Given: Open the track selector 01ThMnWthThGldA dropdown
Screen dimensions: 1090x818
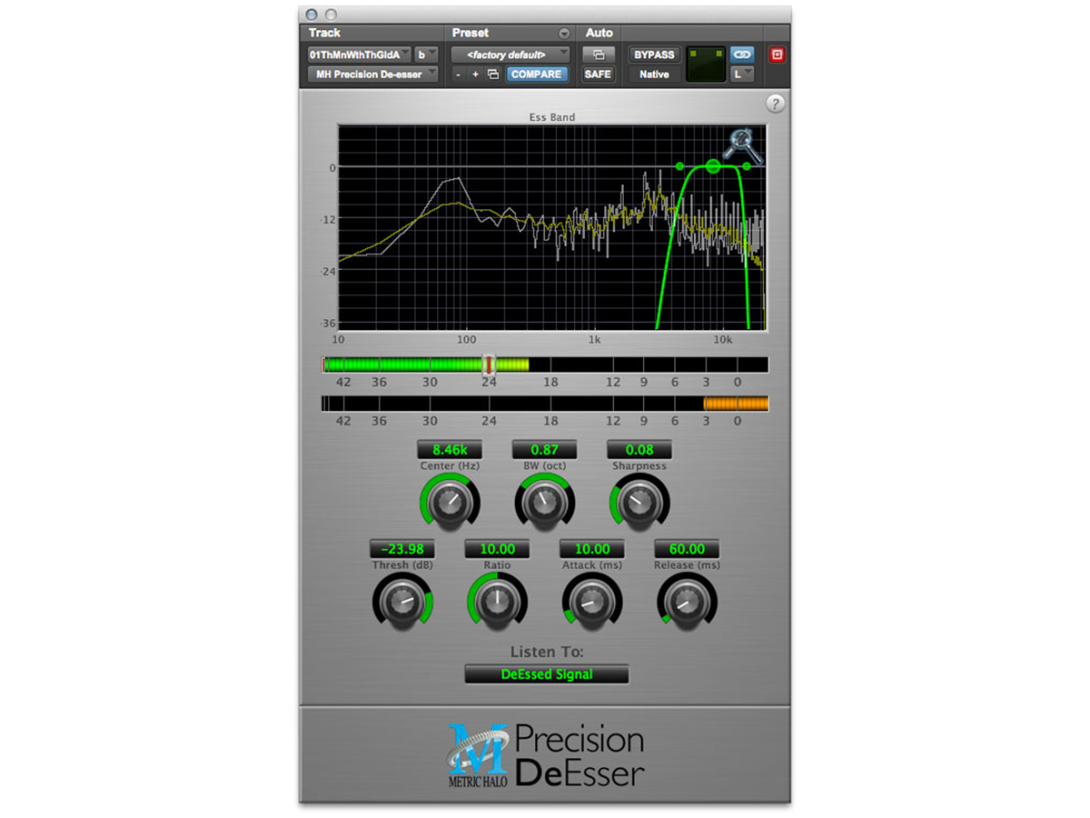Looking at the screenshot, I should (x=359, y=54).
